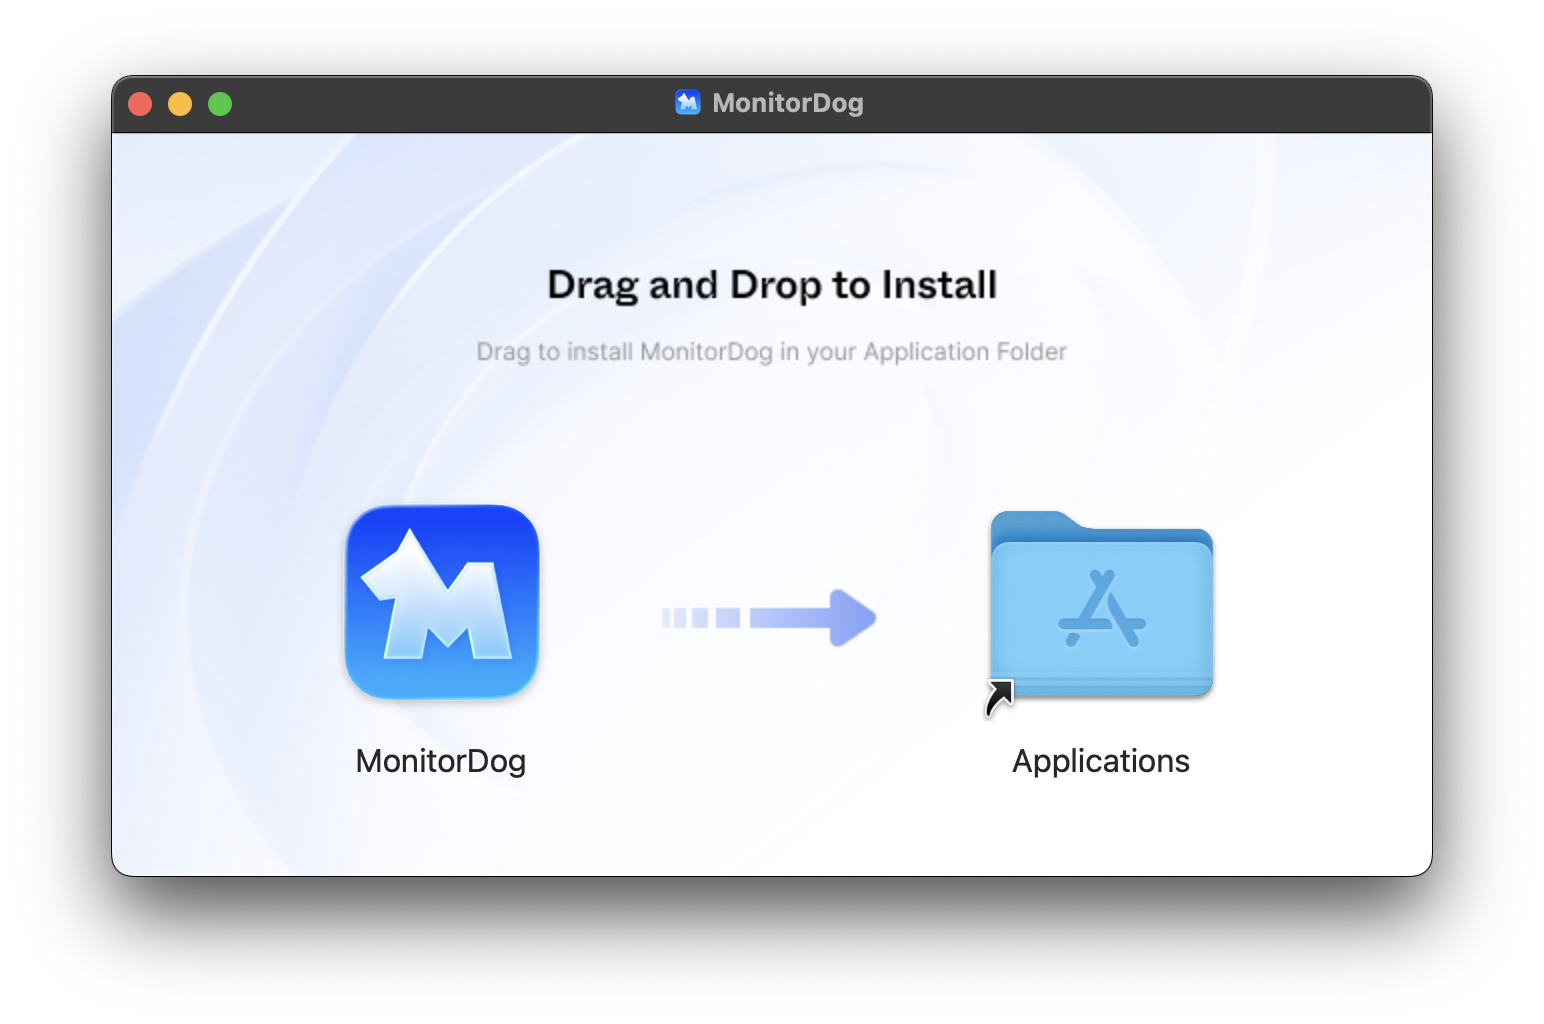Click the Applications folder label
Viewport: 1544px width, 1024px height.
(x=1101, y=761)
